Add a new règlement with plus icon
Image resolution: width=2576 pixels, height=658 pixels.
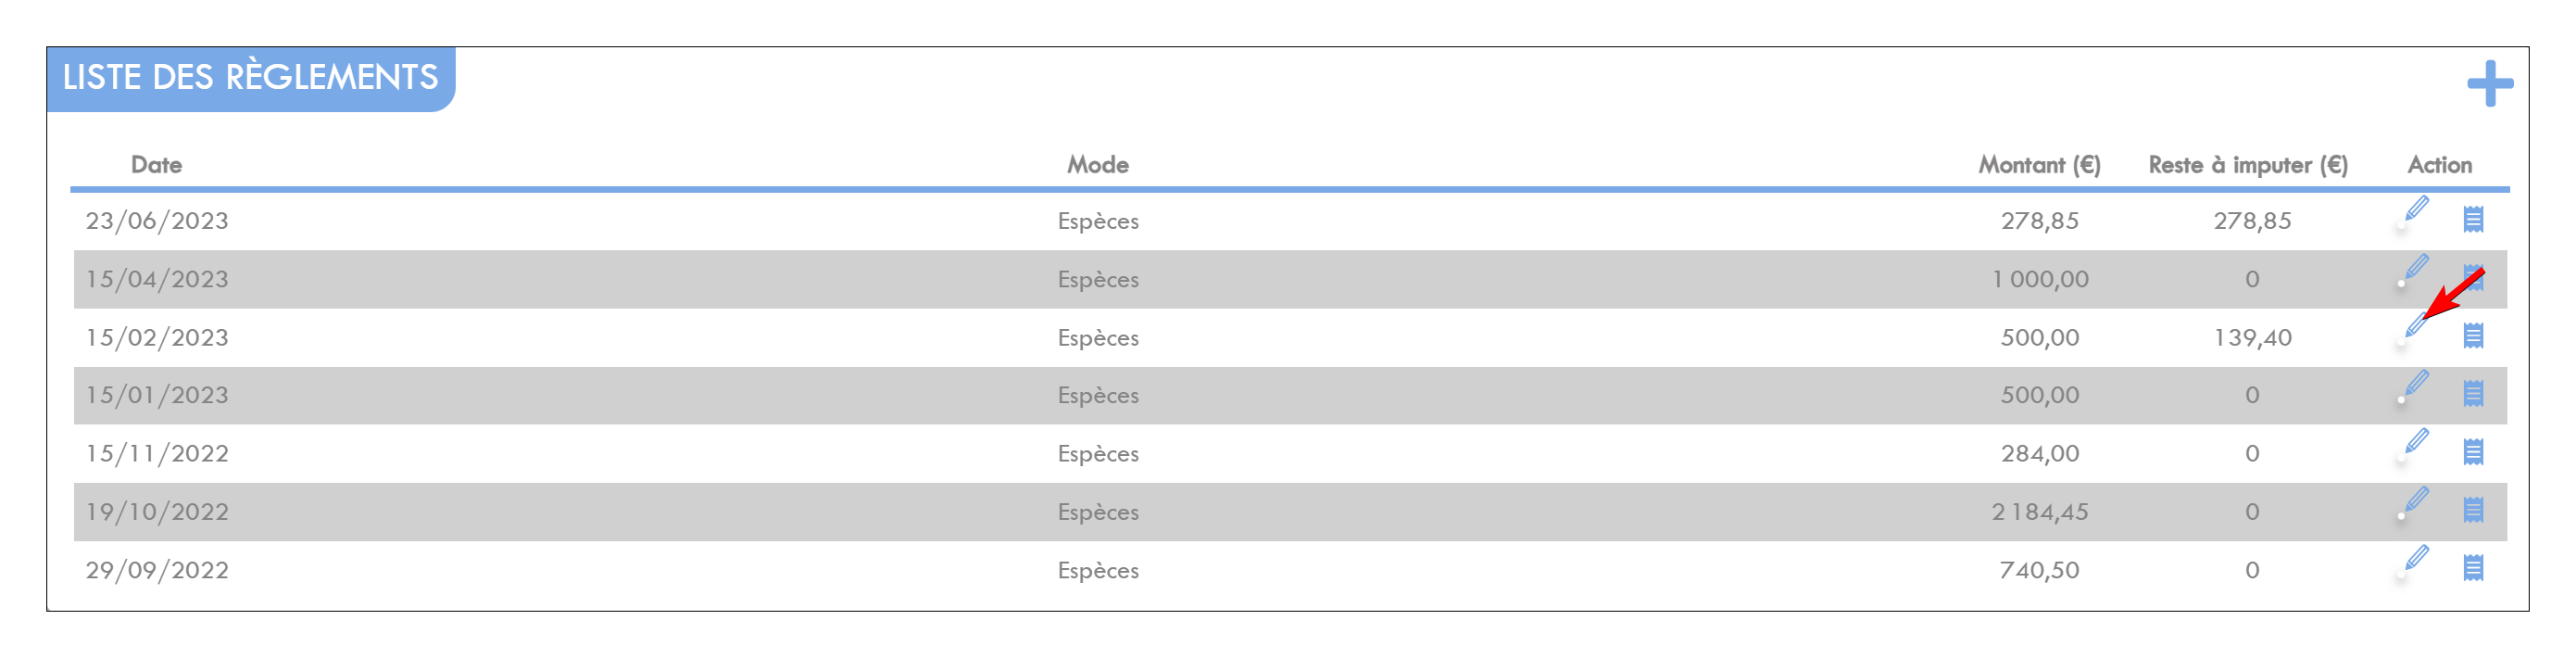pos(2490,84)
